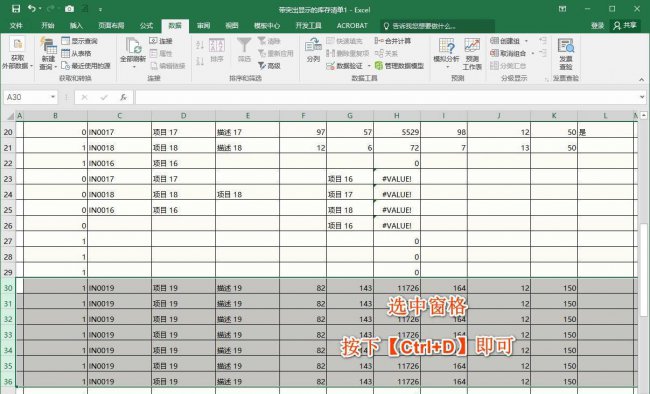Click the fx Insert Function icon
Viewport: 650px width, 394px height.
click(123, 97)
